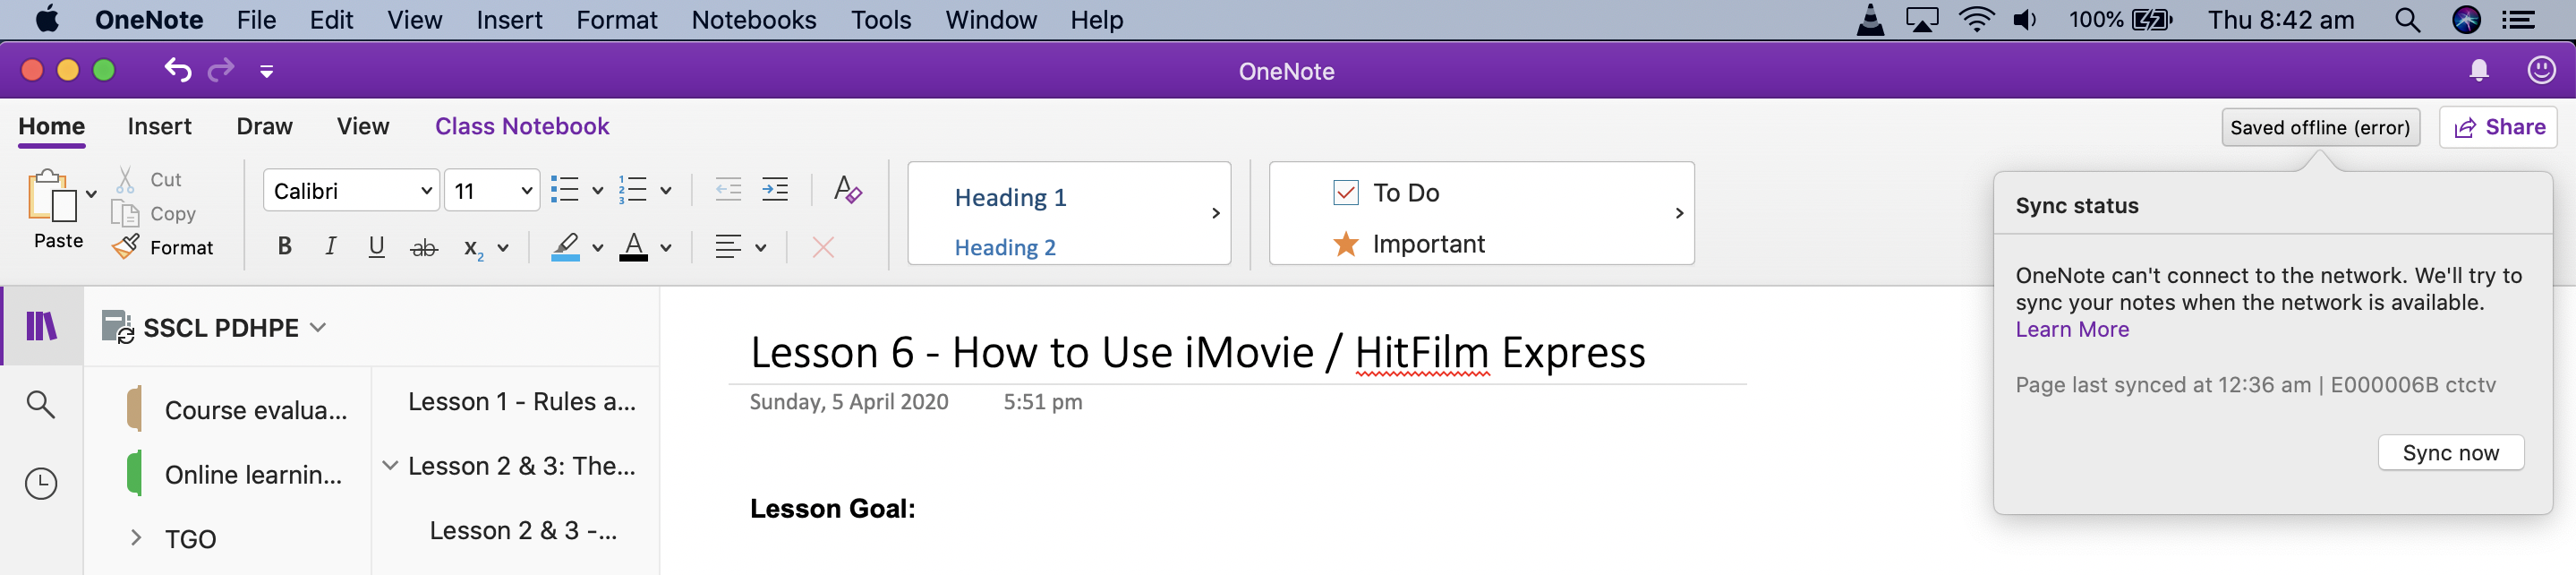Apply font color
The width and height of the screenshot is (2576, 575).
click(633, 247)
